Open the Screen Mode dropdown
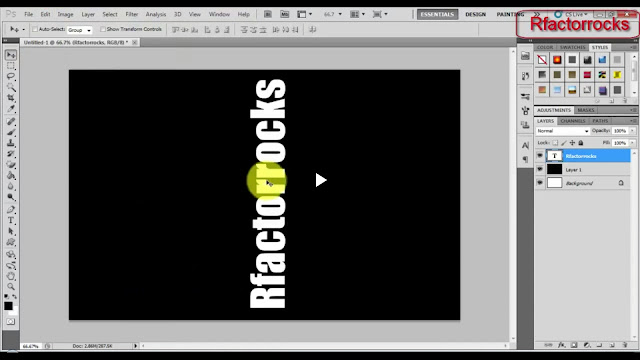The height and width of the screenshot is (360, 640). [380, 14]
